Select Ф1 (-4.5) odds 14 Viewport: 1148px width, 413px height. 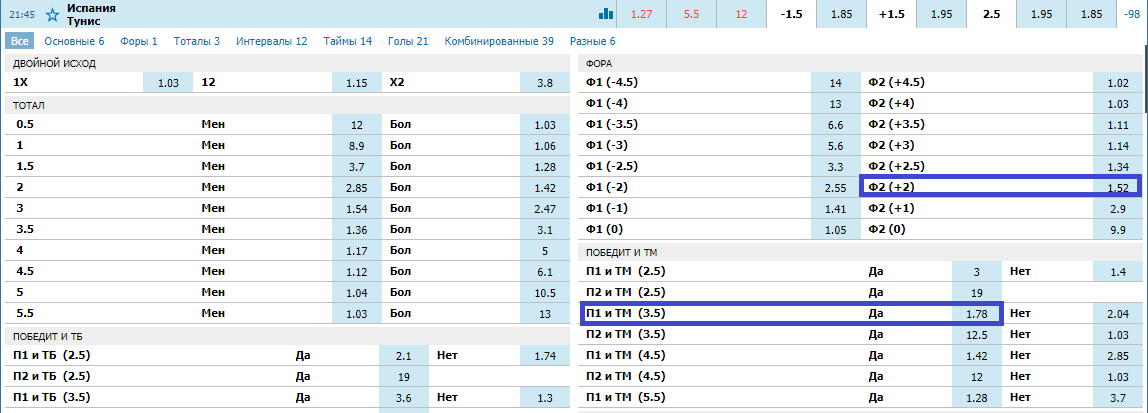coord(836,83)
